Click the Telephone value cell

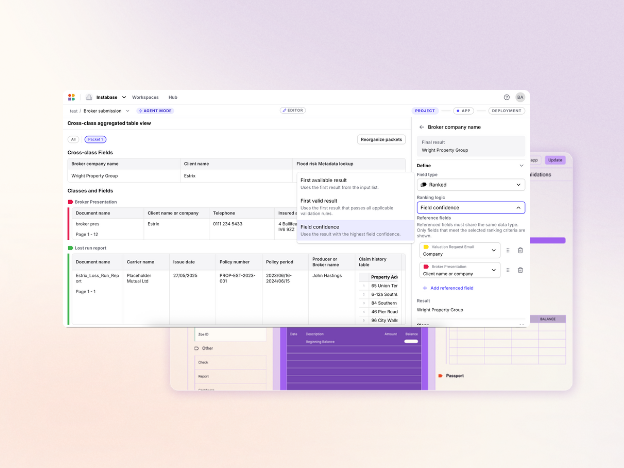tap(242, 229)
